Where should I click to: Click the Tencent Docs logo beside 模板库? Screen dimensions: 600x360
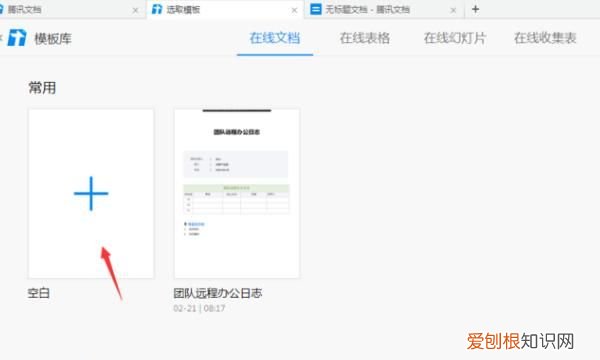[x=17, y=38]
